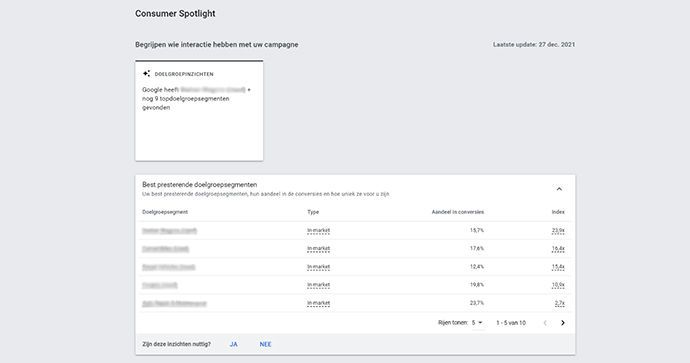Click the 23,9x index value
The image size is (690, 363).
click(558, 231)
